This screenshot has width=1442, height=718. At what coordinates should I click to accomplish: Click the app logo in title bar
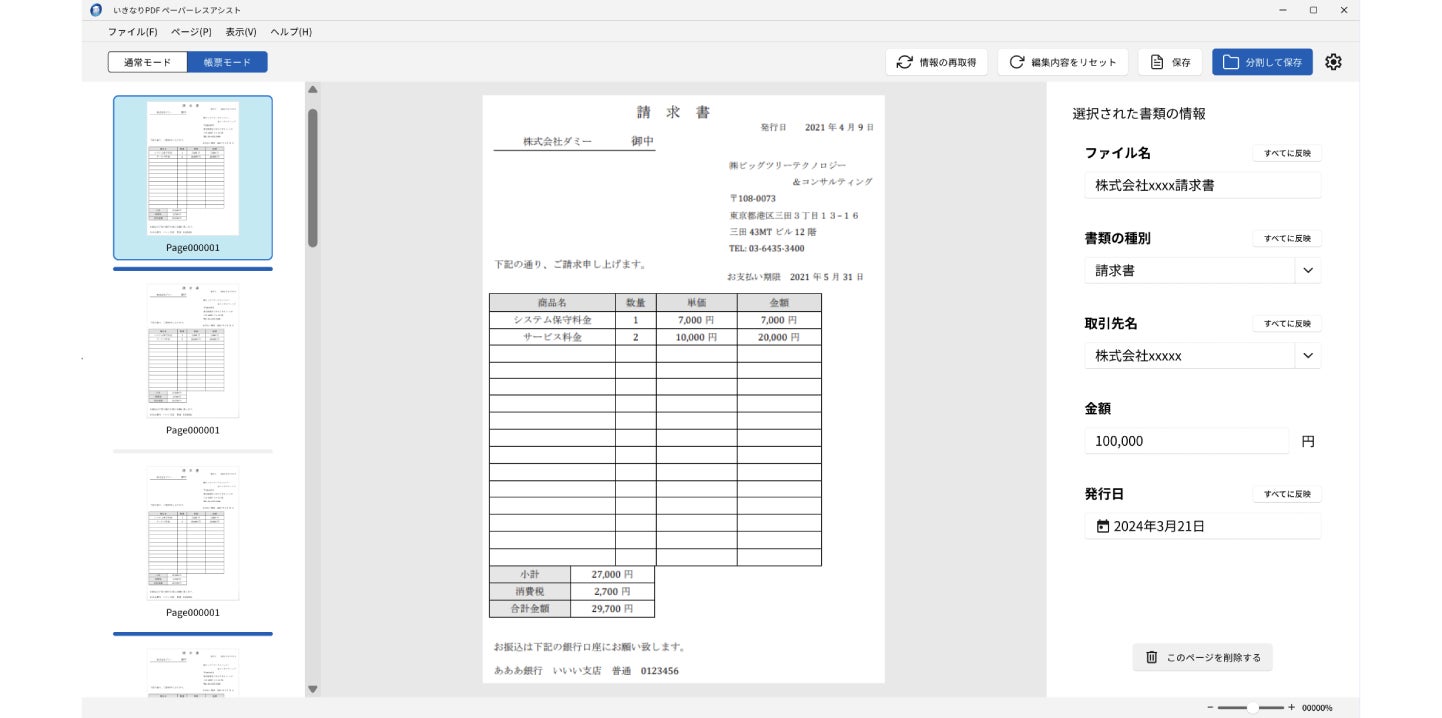coord(96,10)
